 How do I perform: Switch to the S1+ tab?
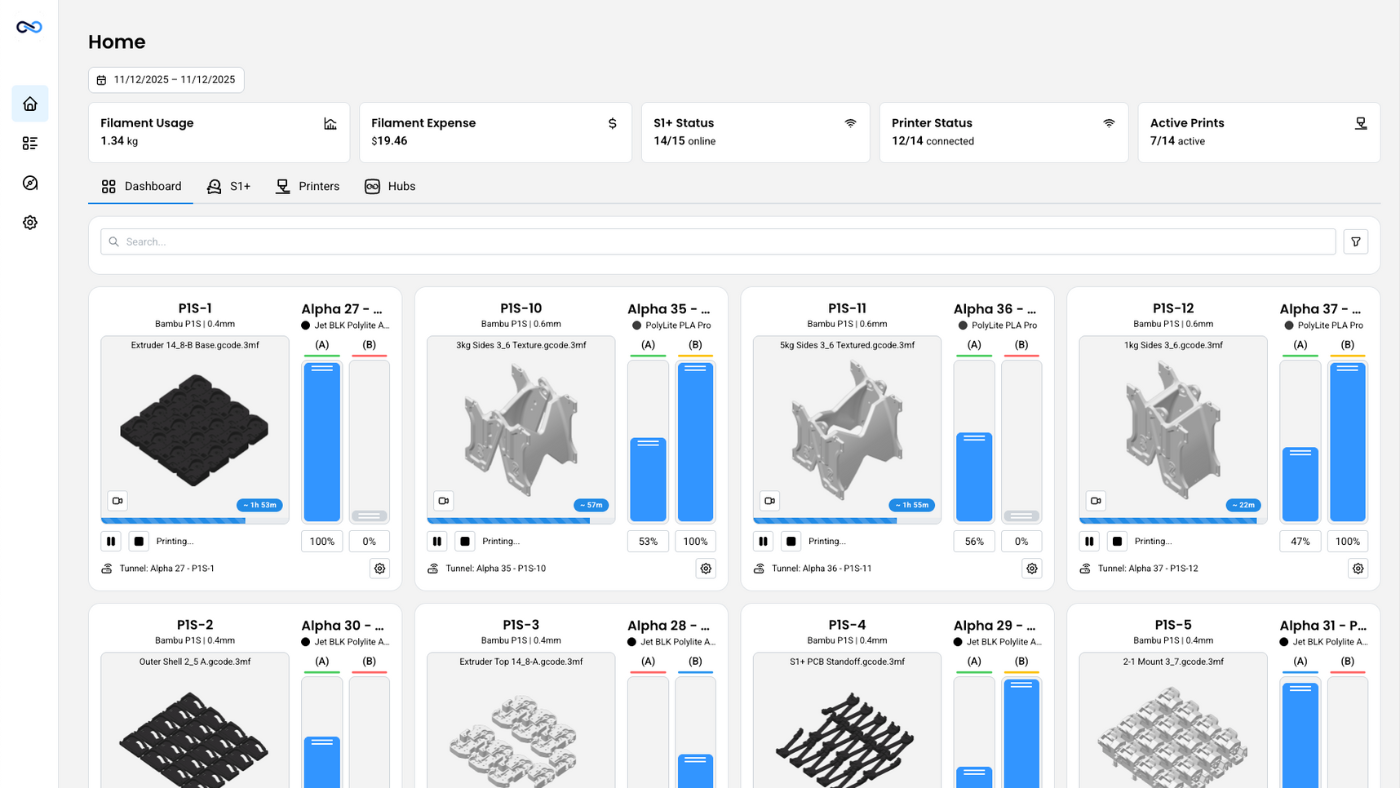click(229, 186)
